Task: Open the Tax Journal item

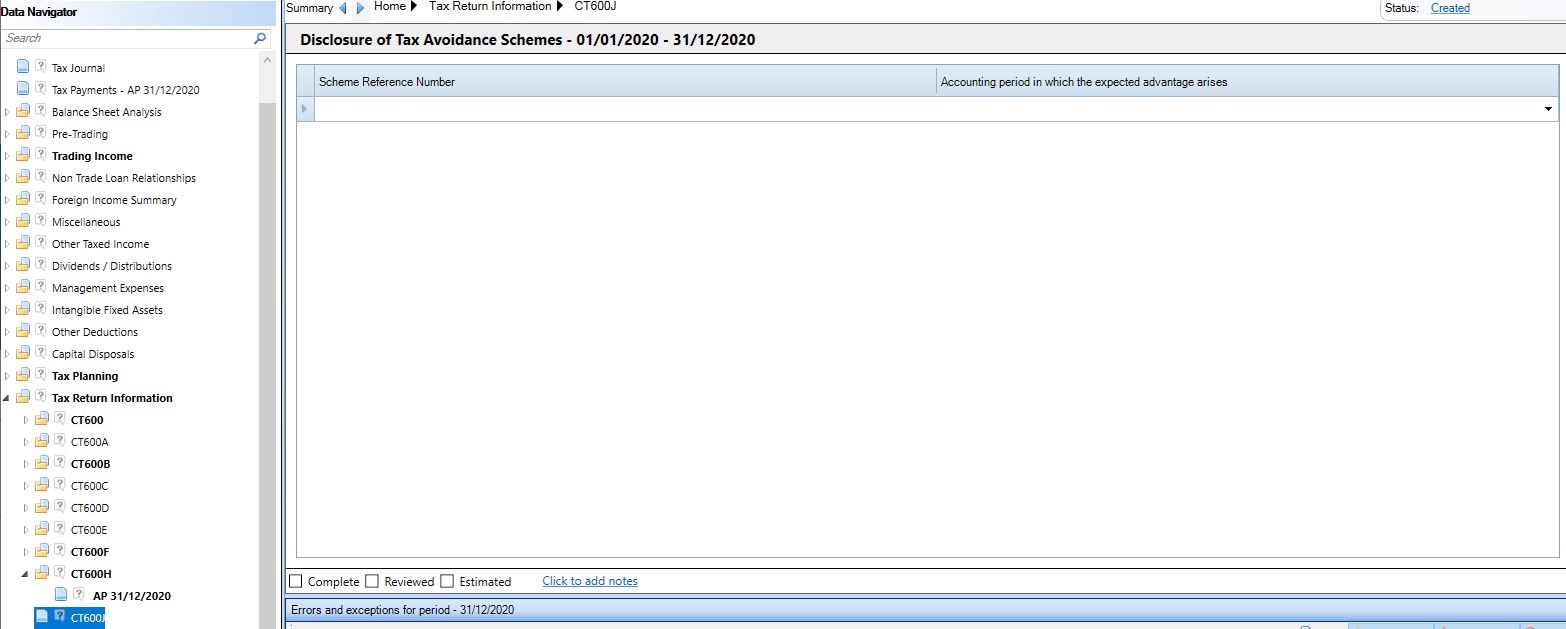Action: click(x=78, y=68)
